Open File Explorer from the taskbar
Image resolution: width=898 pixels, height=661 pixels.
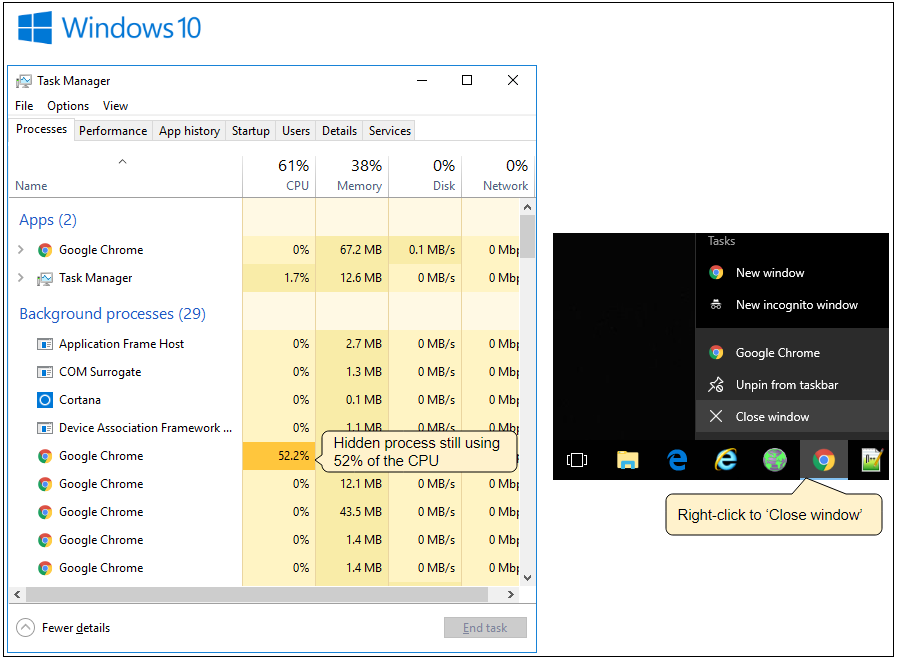pyautogui.click(x=627, y=460)
